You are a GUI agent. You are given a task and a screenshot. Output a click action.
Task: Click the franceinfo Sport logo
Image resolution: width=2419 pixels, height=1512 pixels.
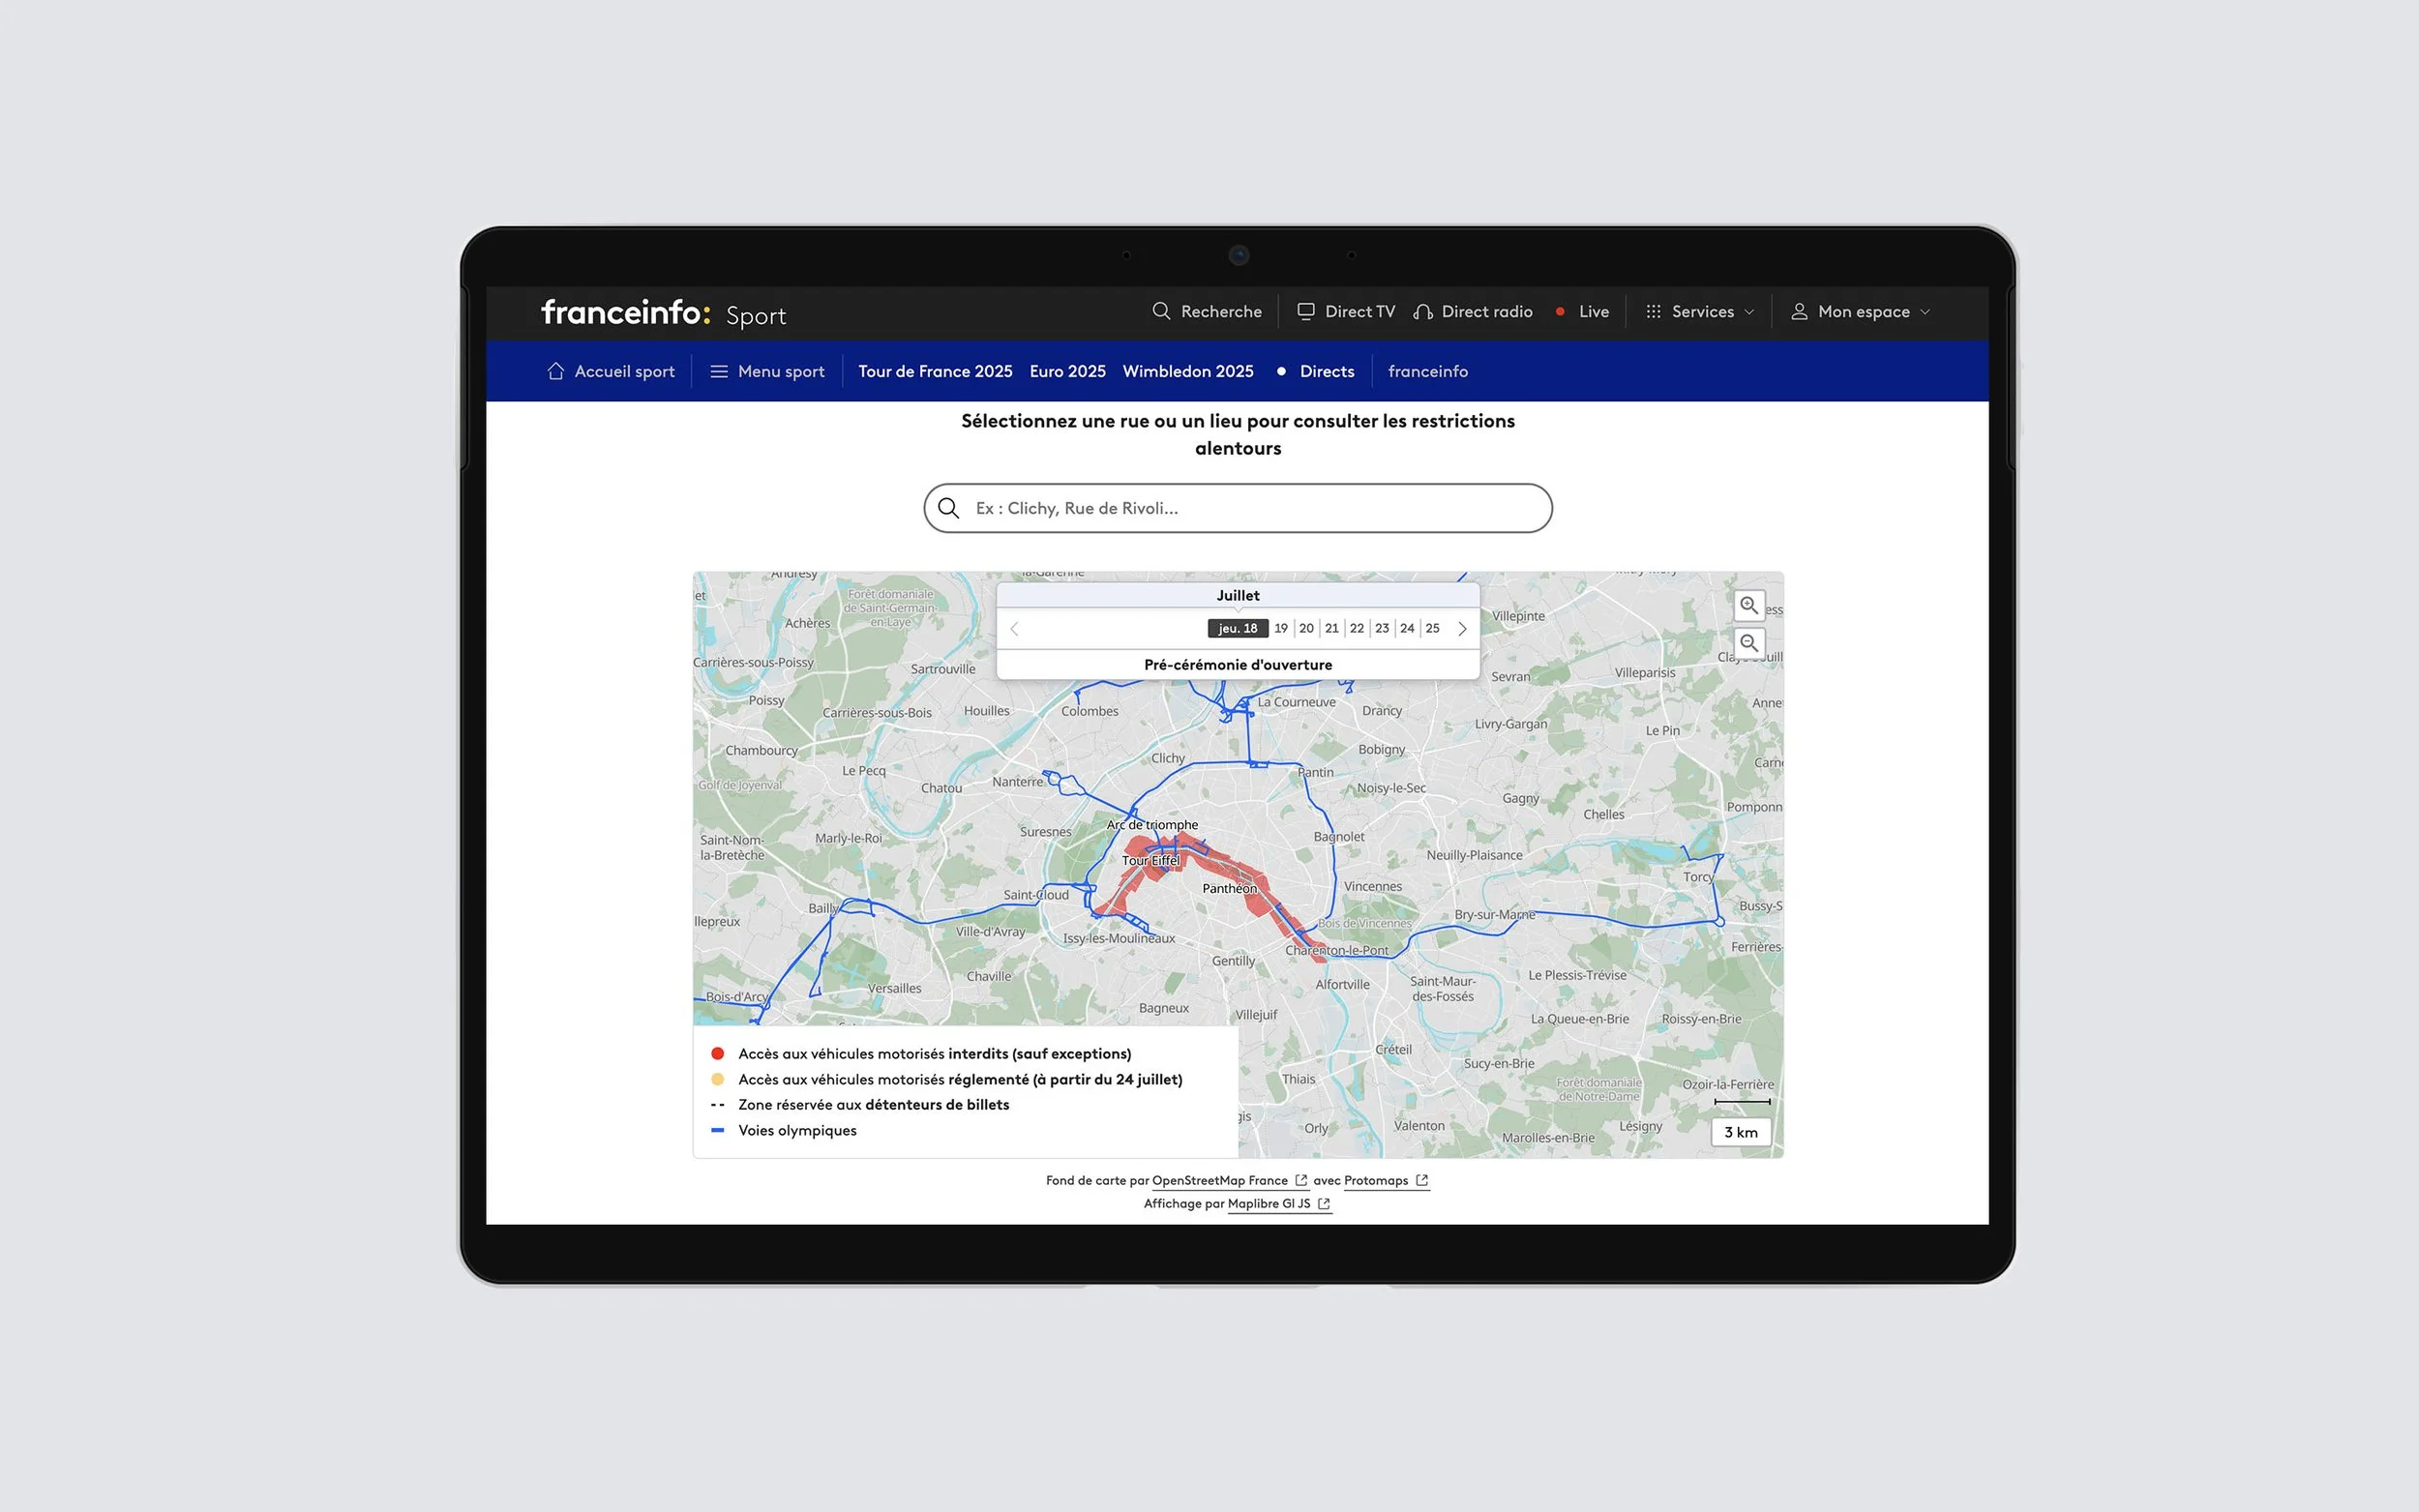click(x=663, y=313)
